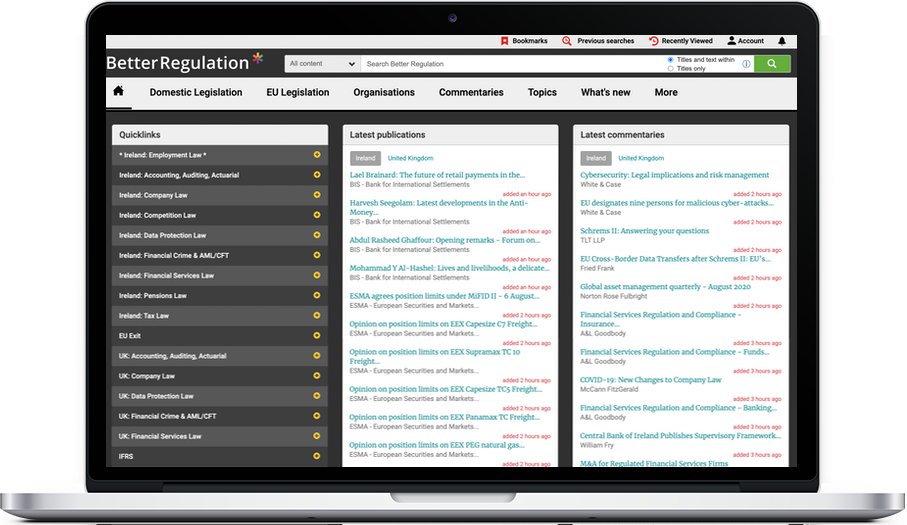Viewport: 907px width, 525px height.
Task: Switch Latest publications to United Kingdom
Action: (x=410, y=158)
